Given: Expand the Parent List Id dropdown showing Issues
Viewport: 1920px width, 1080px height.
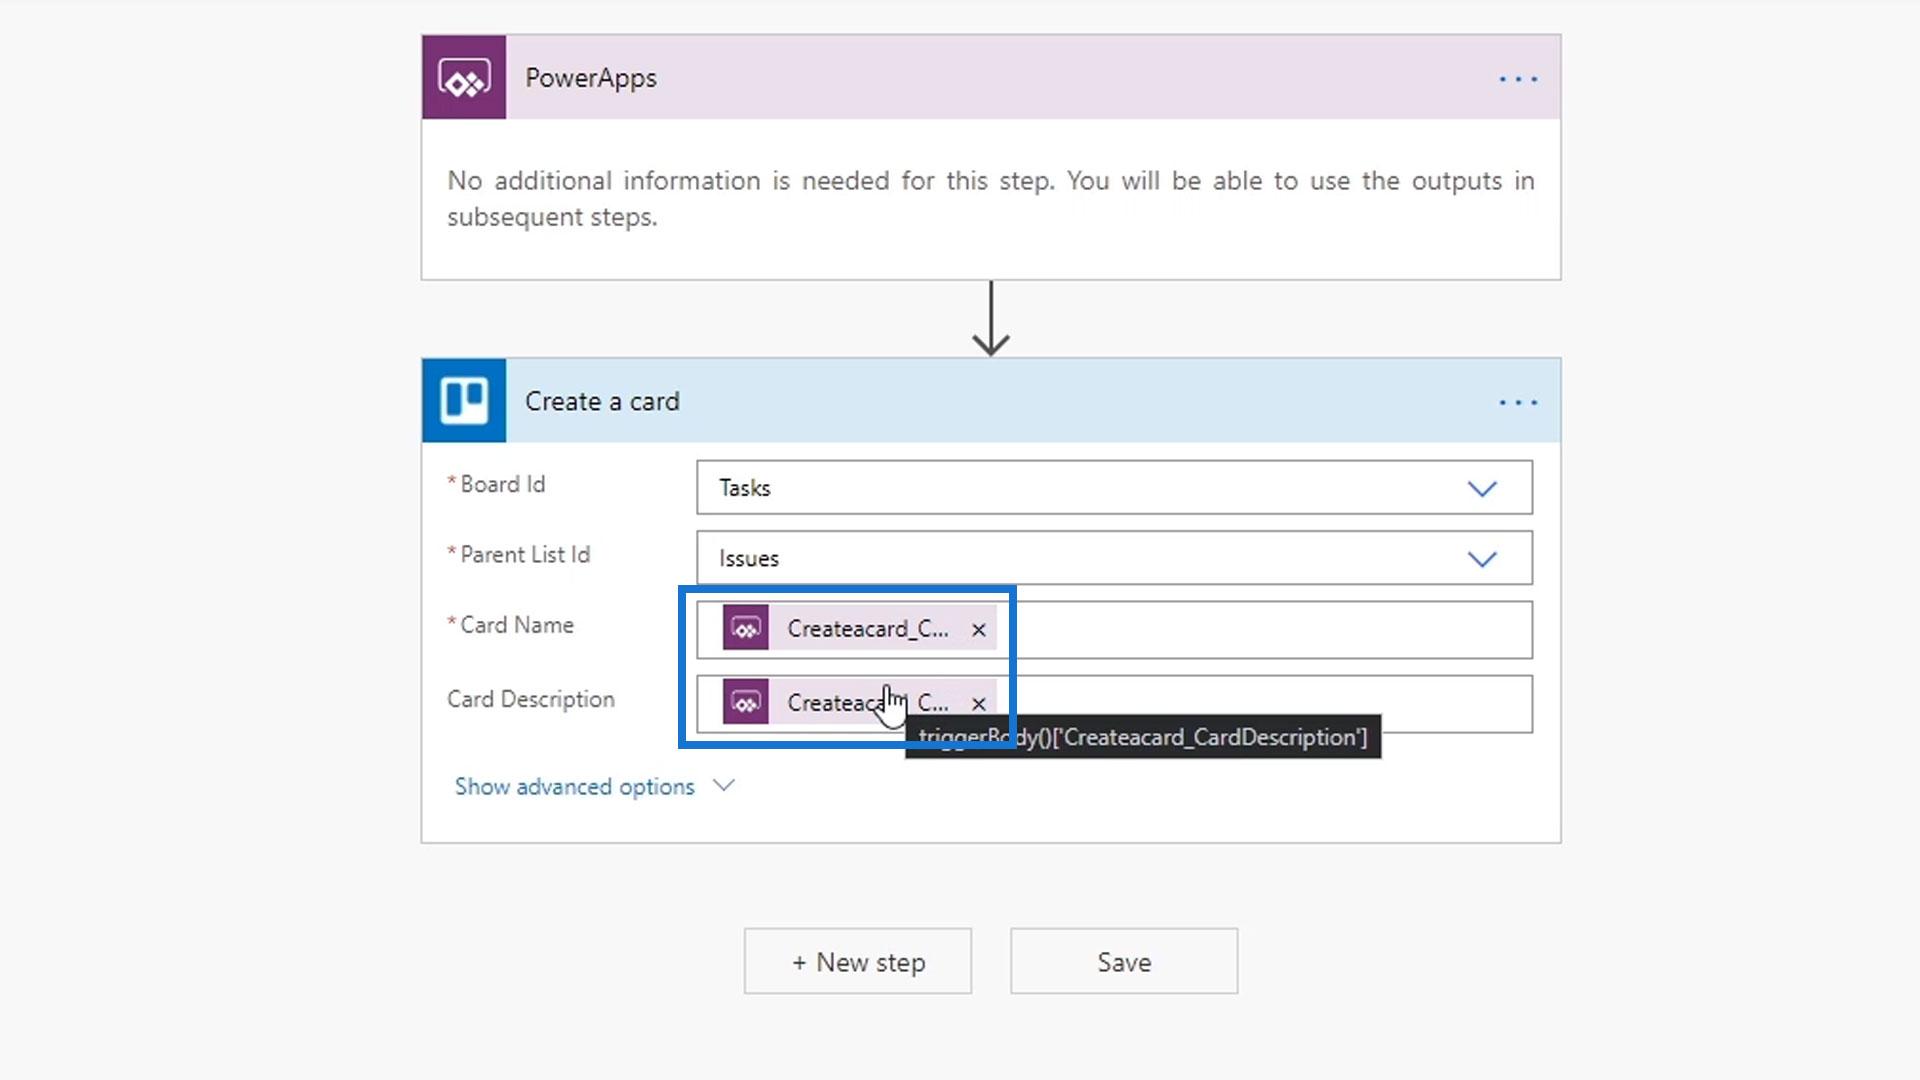Looking at the screenshot, I should coord(1481,558).
